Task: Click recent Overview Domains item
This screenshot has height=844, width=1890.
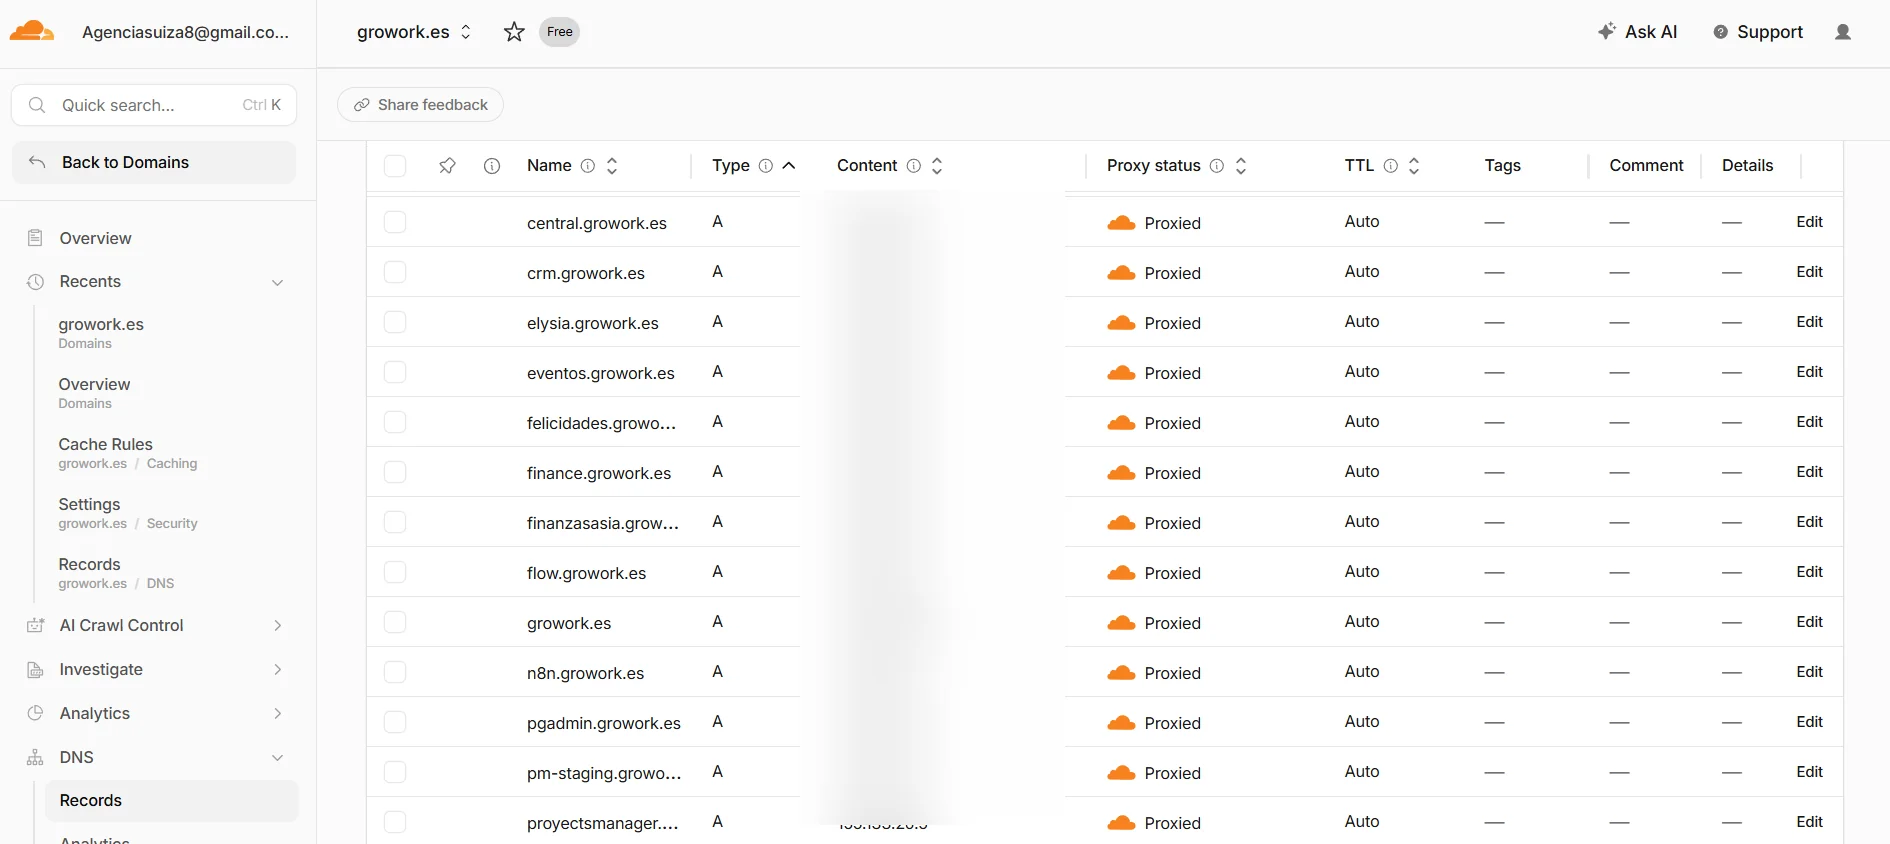Action: point(94,393)
